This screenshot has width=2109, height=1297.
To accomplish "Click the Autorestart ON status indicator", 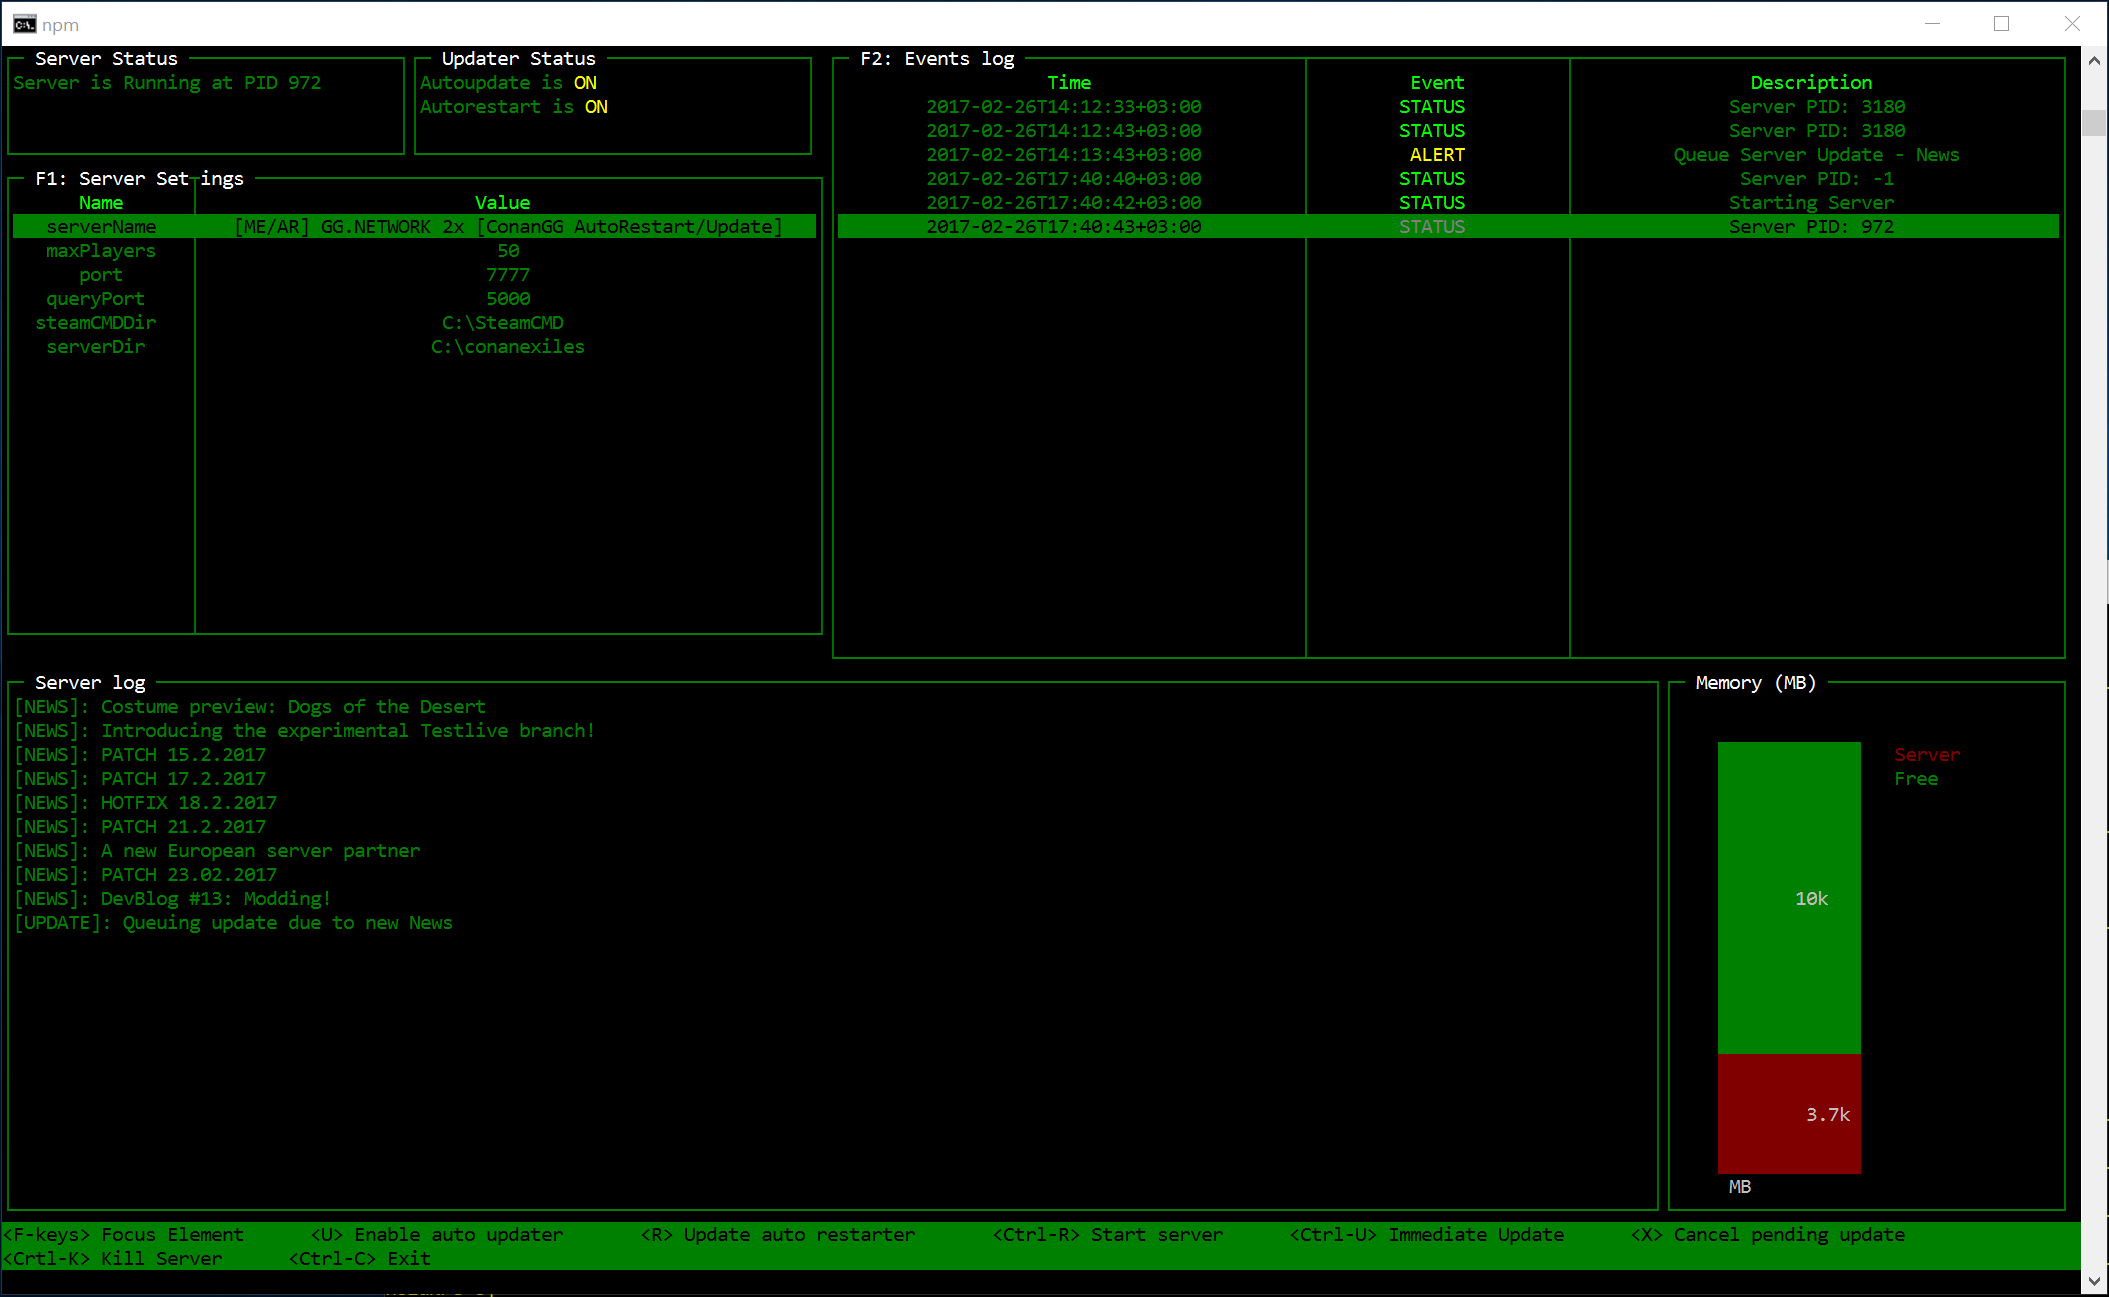I will pos(596,107).
